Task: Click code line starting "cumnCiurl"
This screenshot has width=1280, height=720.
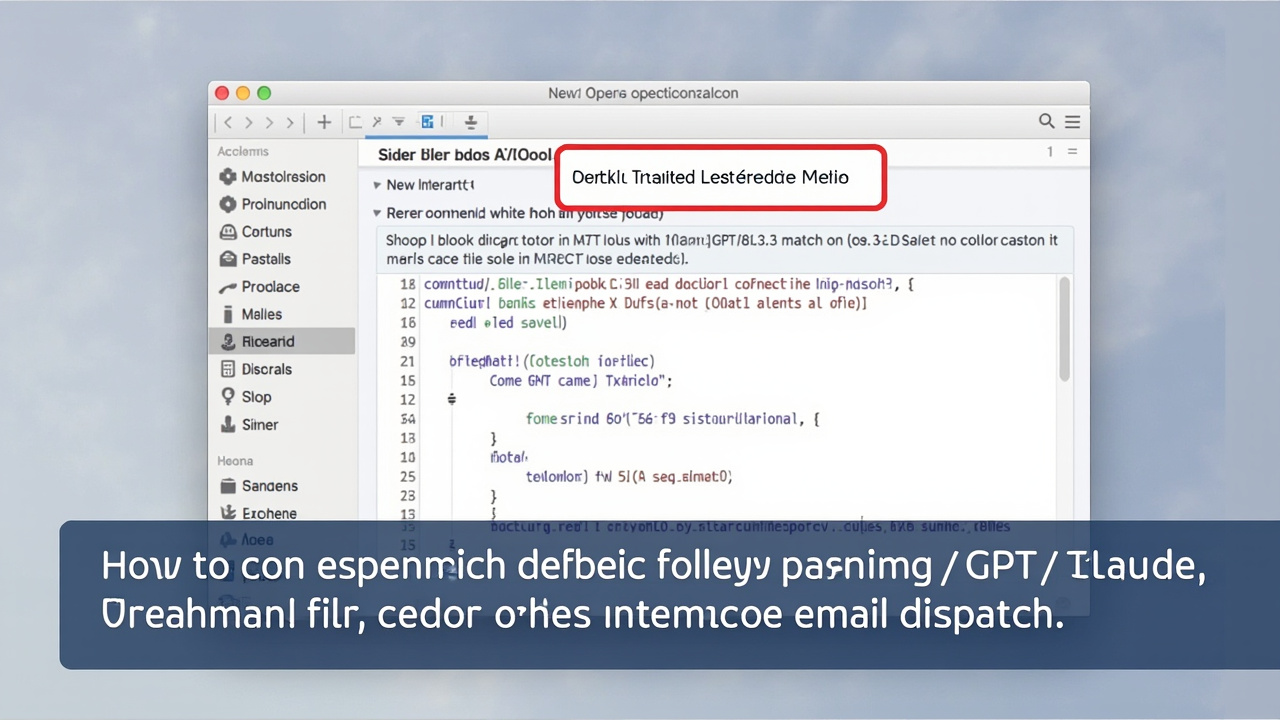Action: tap(645, 303)
